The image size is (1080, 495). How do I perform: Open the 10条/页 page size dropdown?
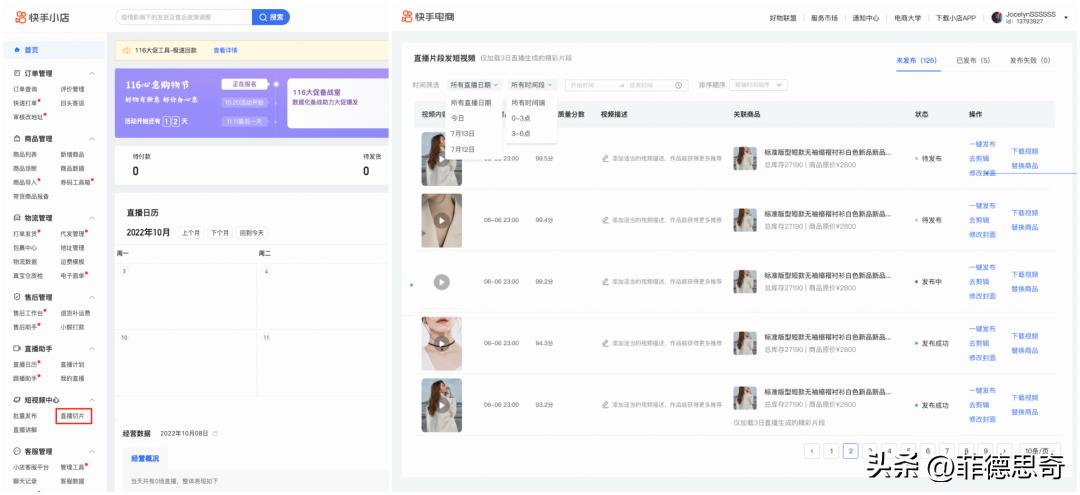(x=1040, y=451)
